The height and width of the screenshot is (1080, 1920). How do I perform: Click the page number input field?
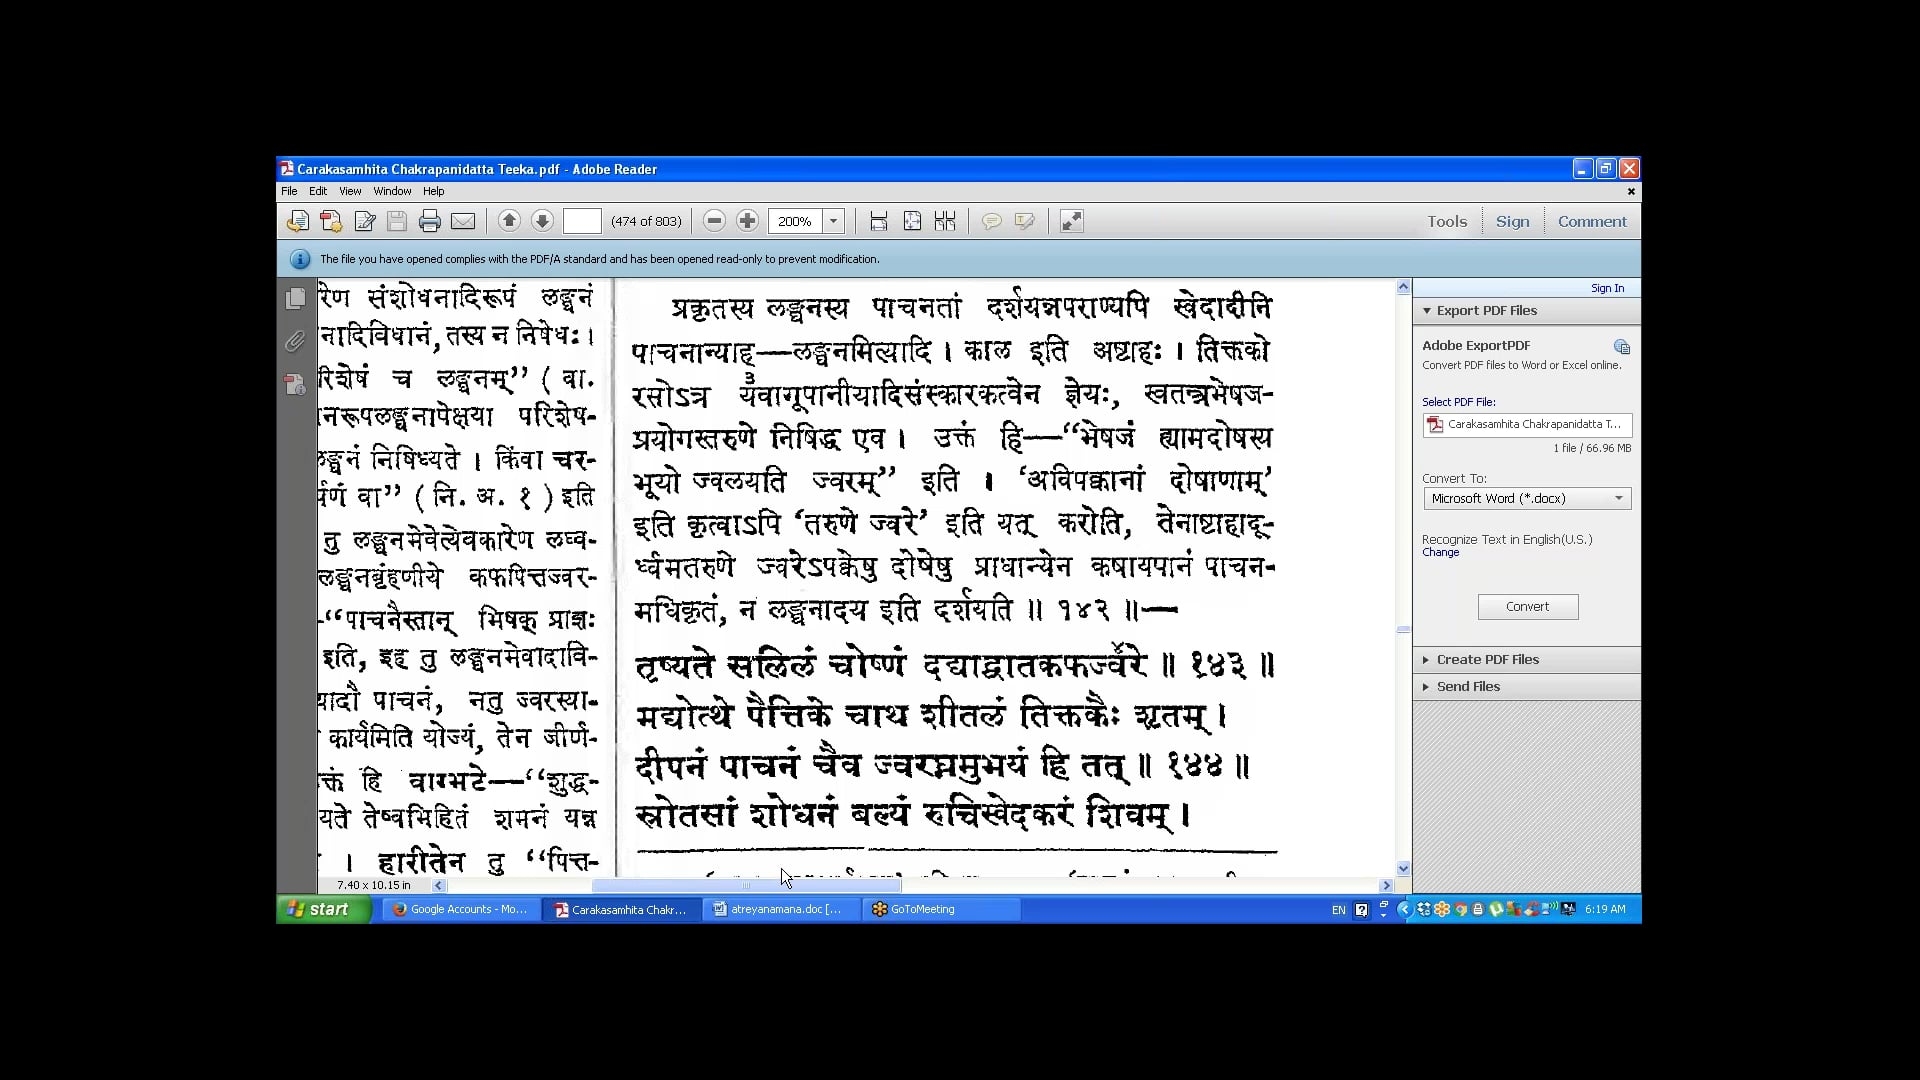582,222
